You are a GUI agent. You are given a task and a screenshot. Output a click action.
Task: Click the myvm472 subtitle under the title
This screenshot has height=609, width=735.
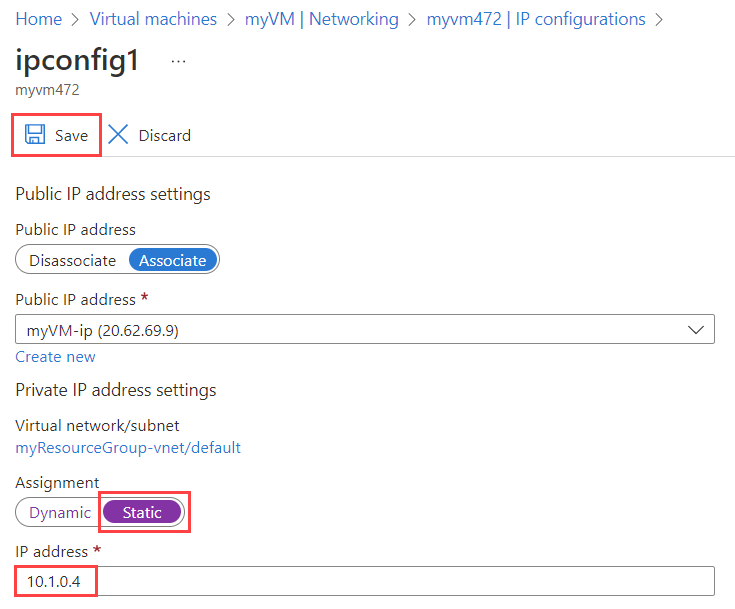[x=47, y=90]
